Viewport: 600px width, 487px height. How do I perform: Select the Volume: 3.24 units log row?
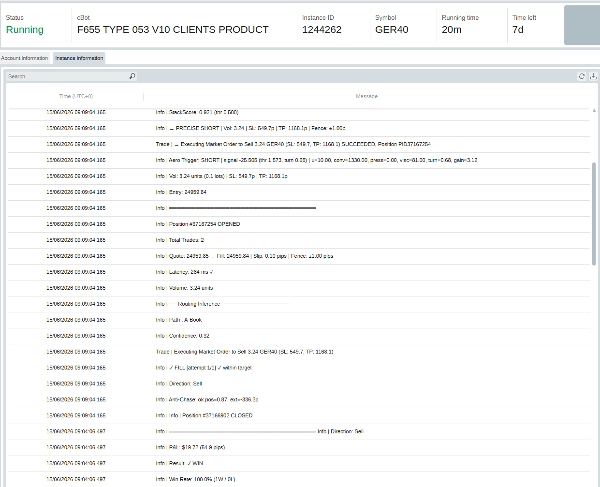299,288
